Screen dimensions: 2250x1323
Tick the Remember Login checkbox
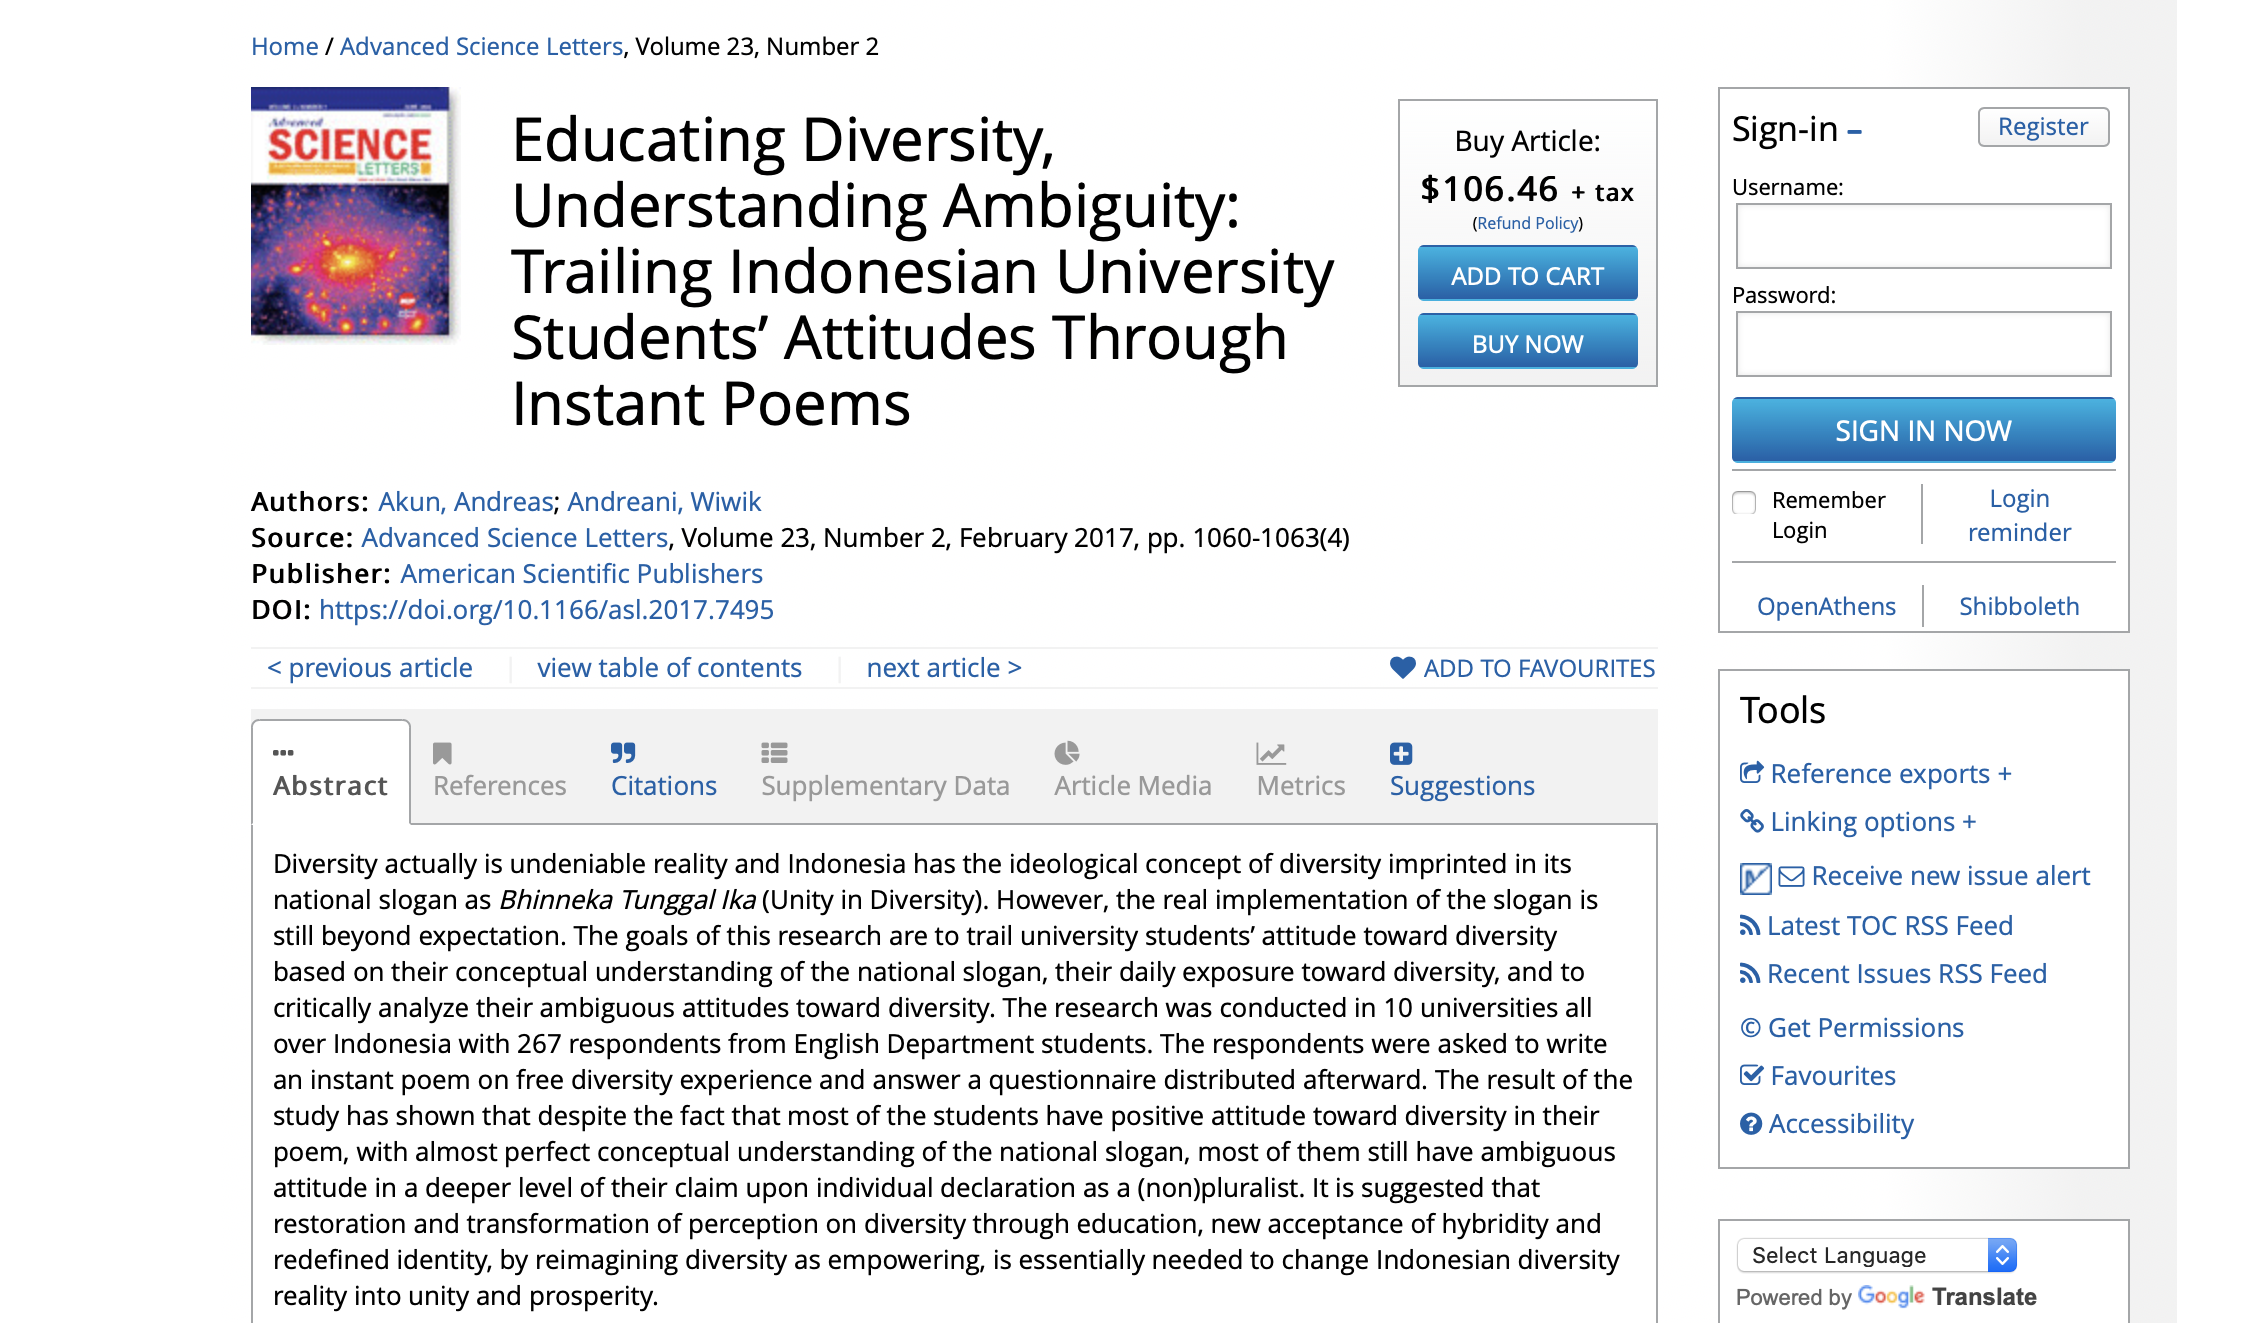(1744, 502)
